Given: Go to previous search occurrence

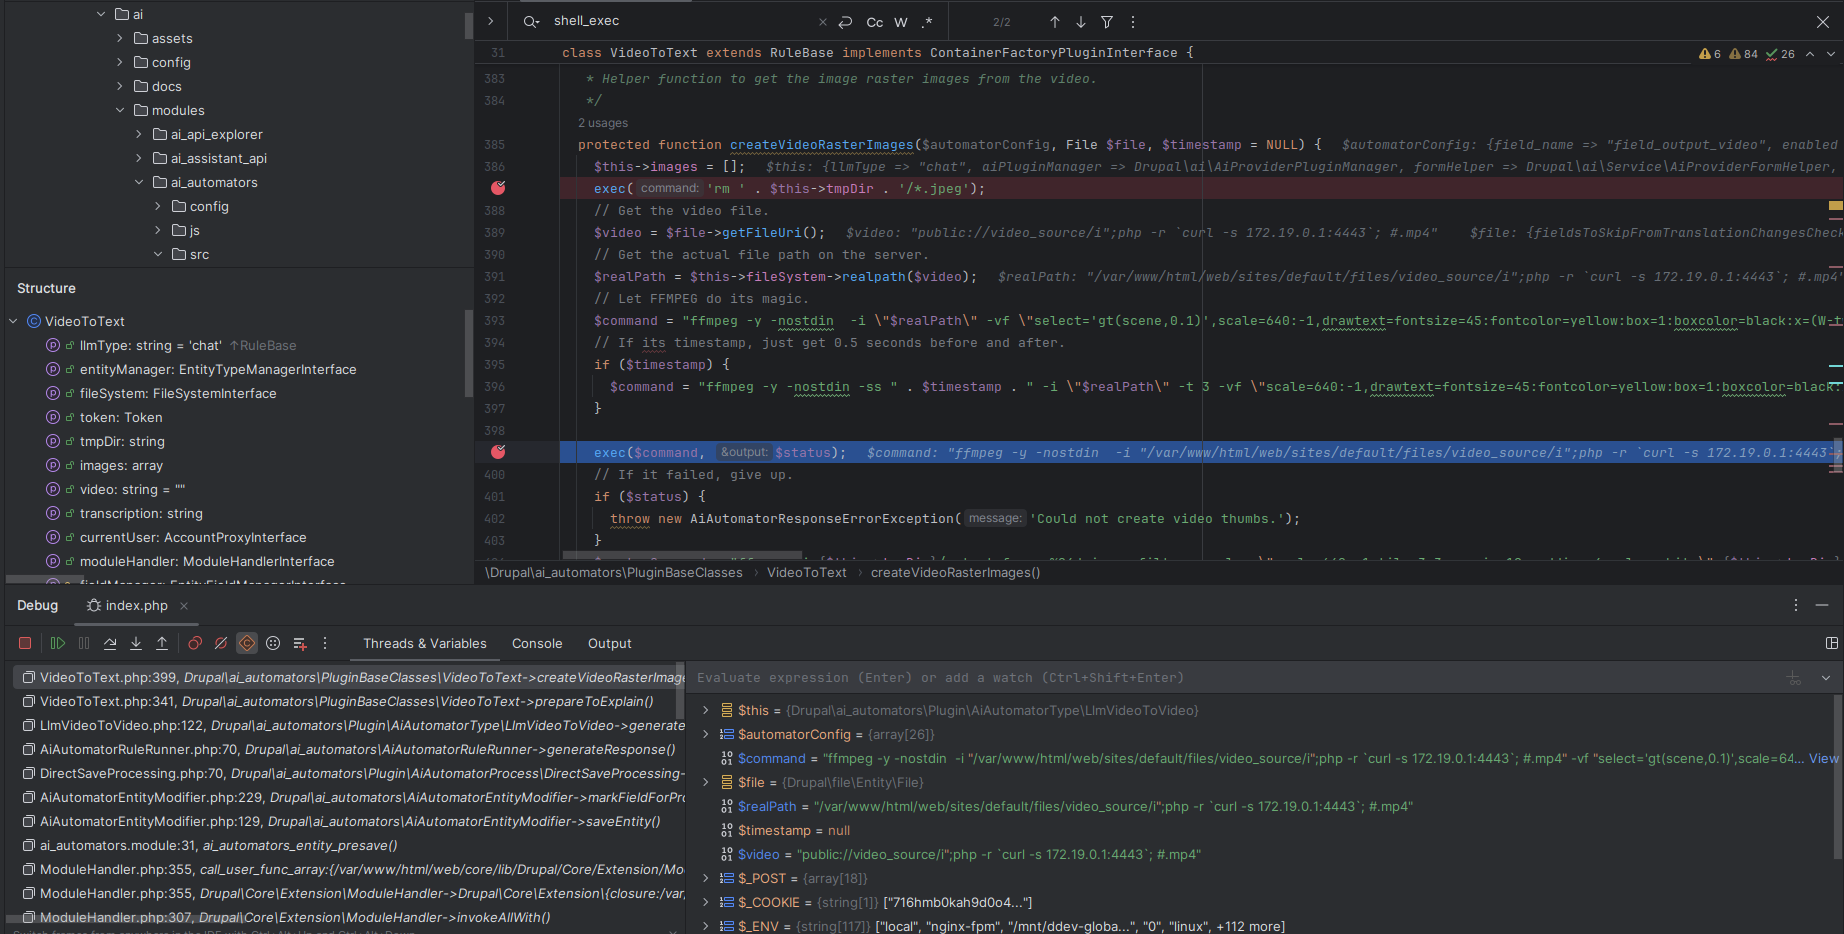Looking at the screenshot, I should tap(1055, 22).
